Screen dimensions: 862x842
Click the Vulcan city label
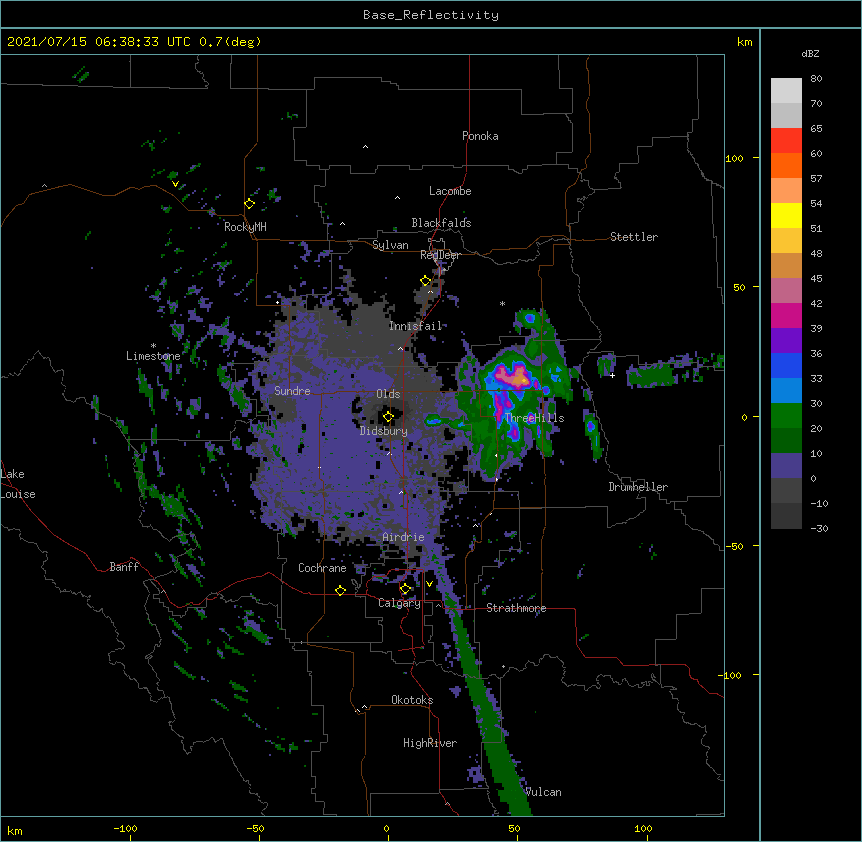coord(543,792)
